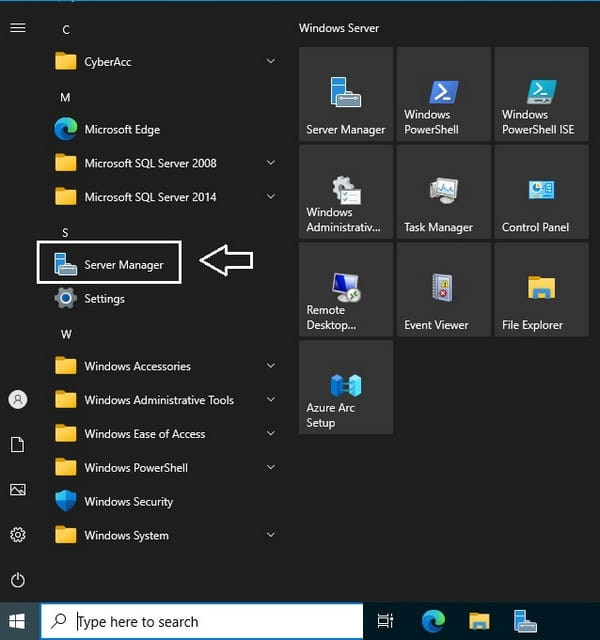
Task: Click the letter M section header
Action: (x=65, y=98)
